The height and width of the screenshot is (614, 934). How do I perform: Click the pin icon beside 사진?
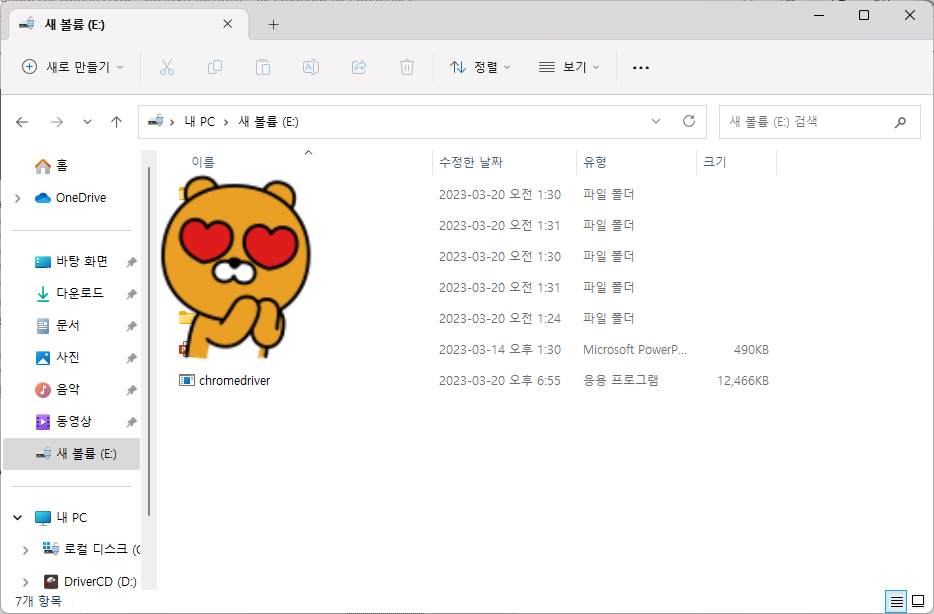coord(132,359)
